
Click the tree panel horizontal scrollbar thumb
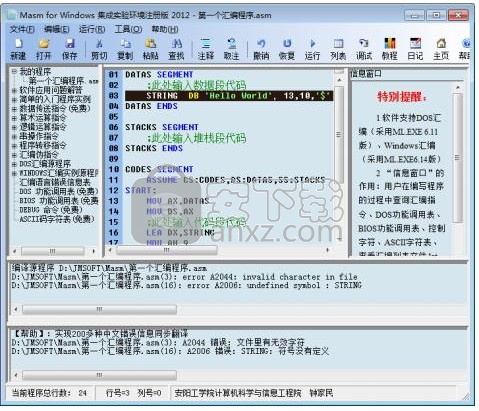[x=53, y=251]
